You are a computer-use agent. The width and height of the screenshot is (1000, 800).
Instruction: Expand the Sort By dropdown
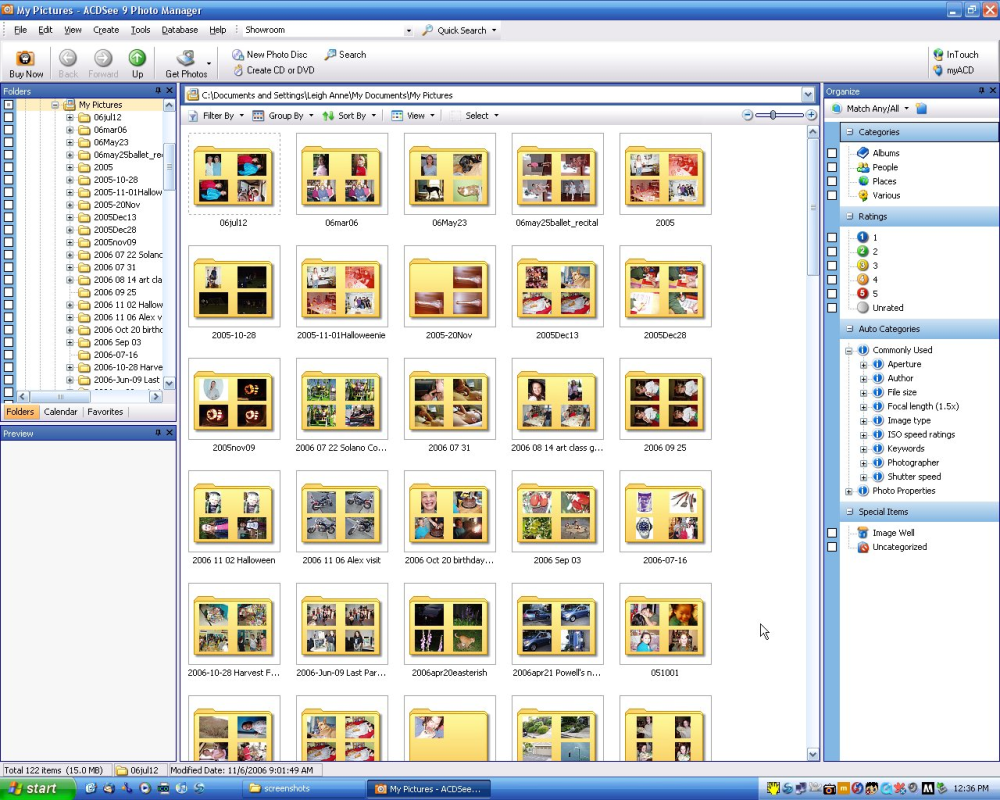350,116
